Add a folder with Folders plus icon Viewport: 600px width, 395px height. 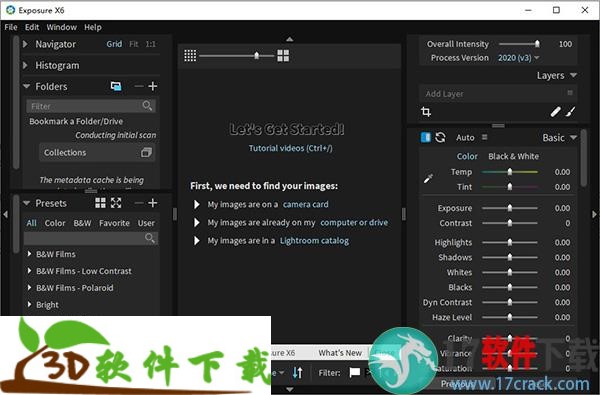[153, 86]
